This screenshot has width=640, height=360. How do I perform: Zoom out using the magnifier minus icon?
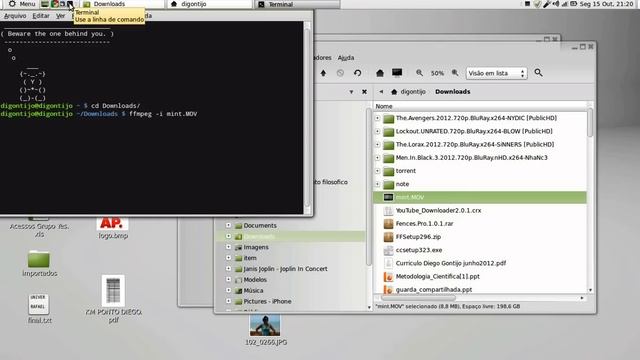tap(419, 73)
